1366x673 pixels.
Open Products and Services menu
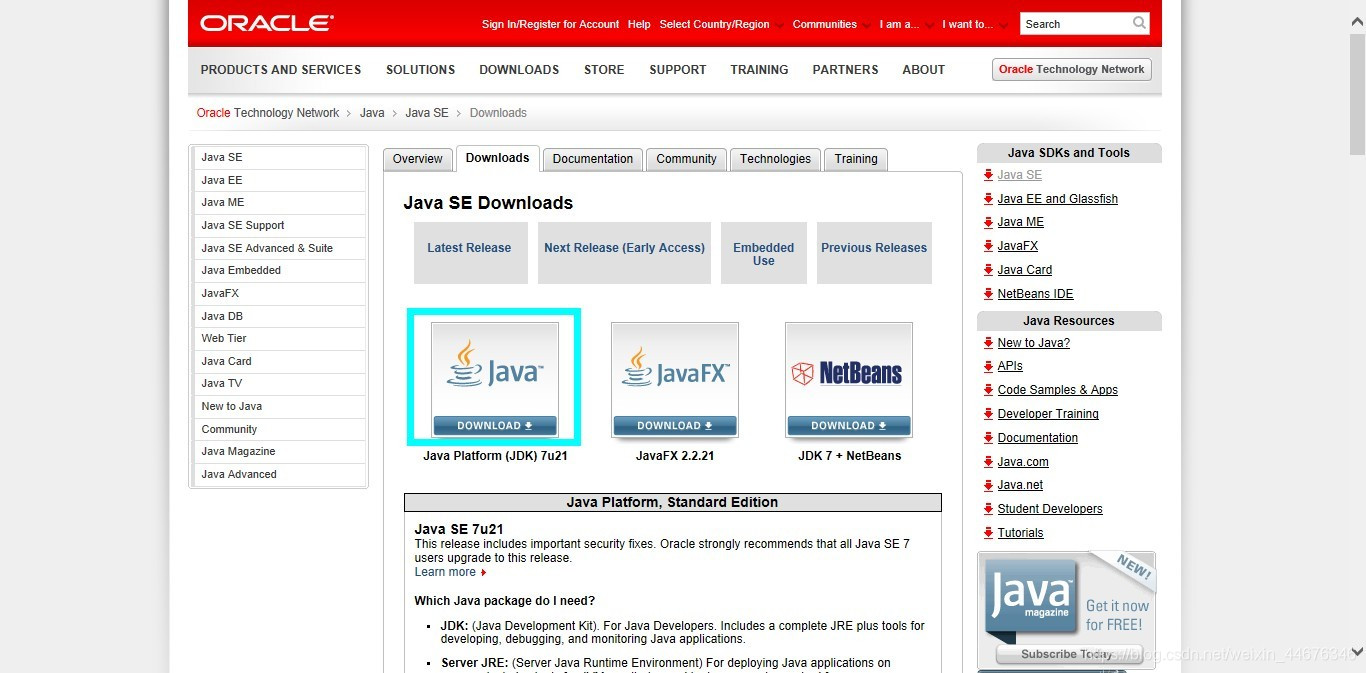click(281, 70)
